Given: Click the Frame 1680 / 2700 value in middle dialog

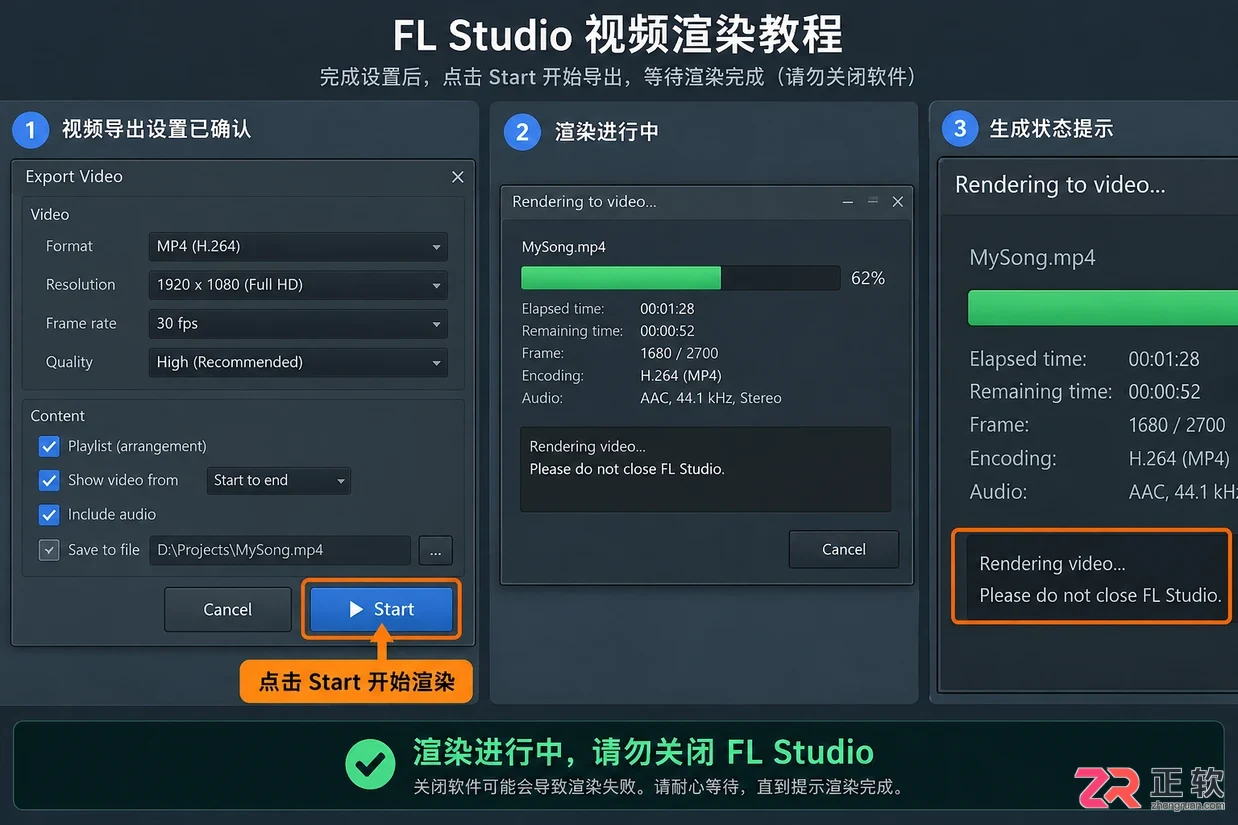Looking at the screenshot, I should click(679, 353).
